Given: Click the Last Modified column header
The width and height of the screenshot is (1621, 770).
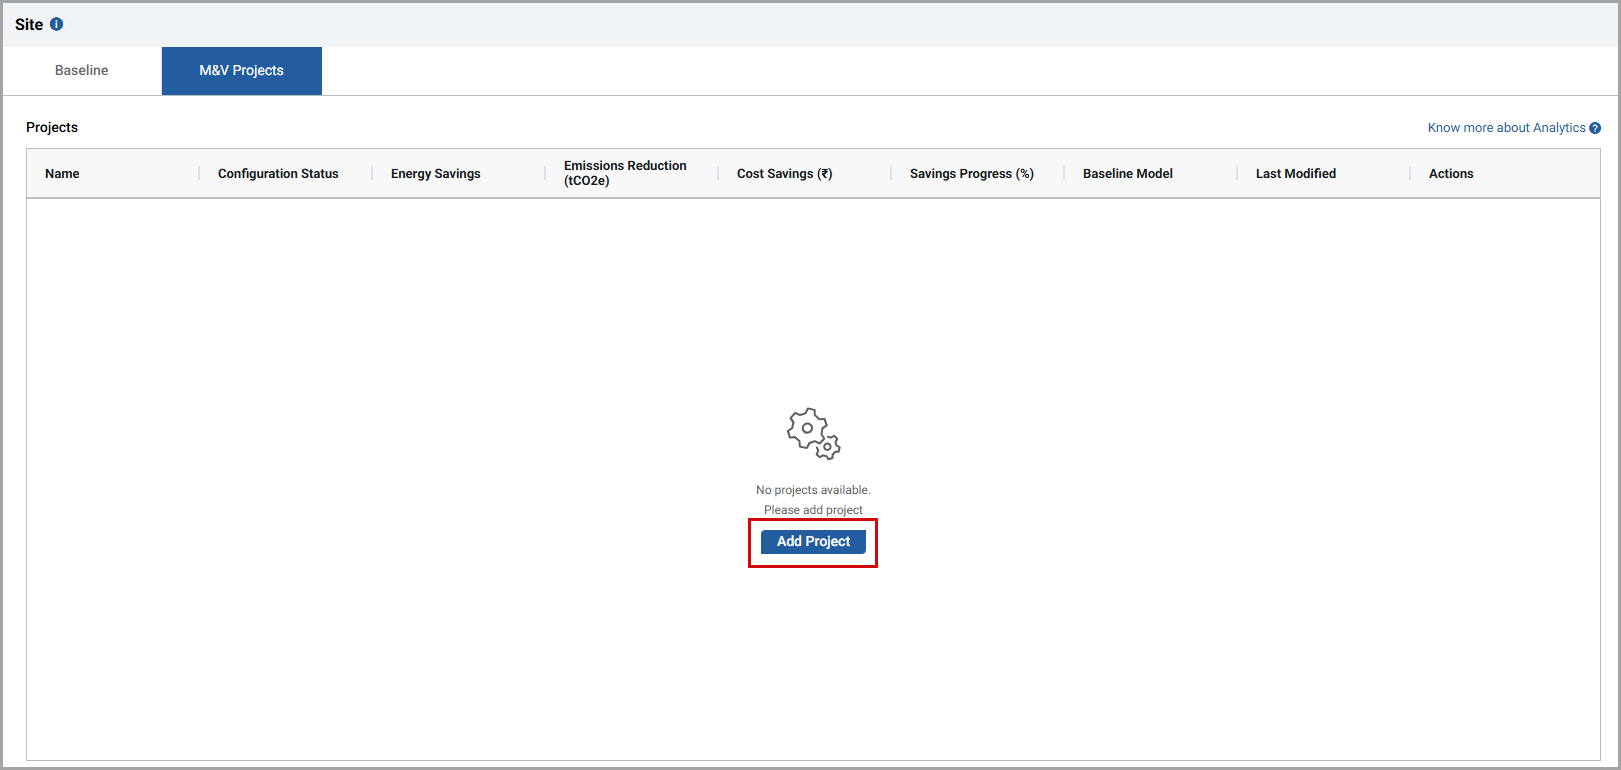Looking at the screenshot, I should pos(1295,174).
